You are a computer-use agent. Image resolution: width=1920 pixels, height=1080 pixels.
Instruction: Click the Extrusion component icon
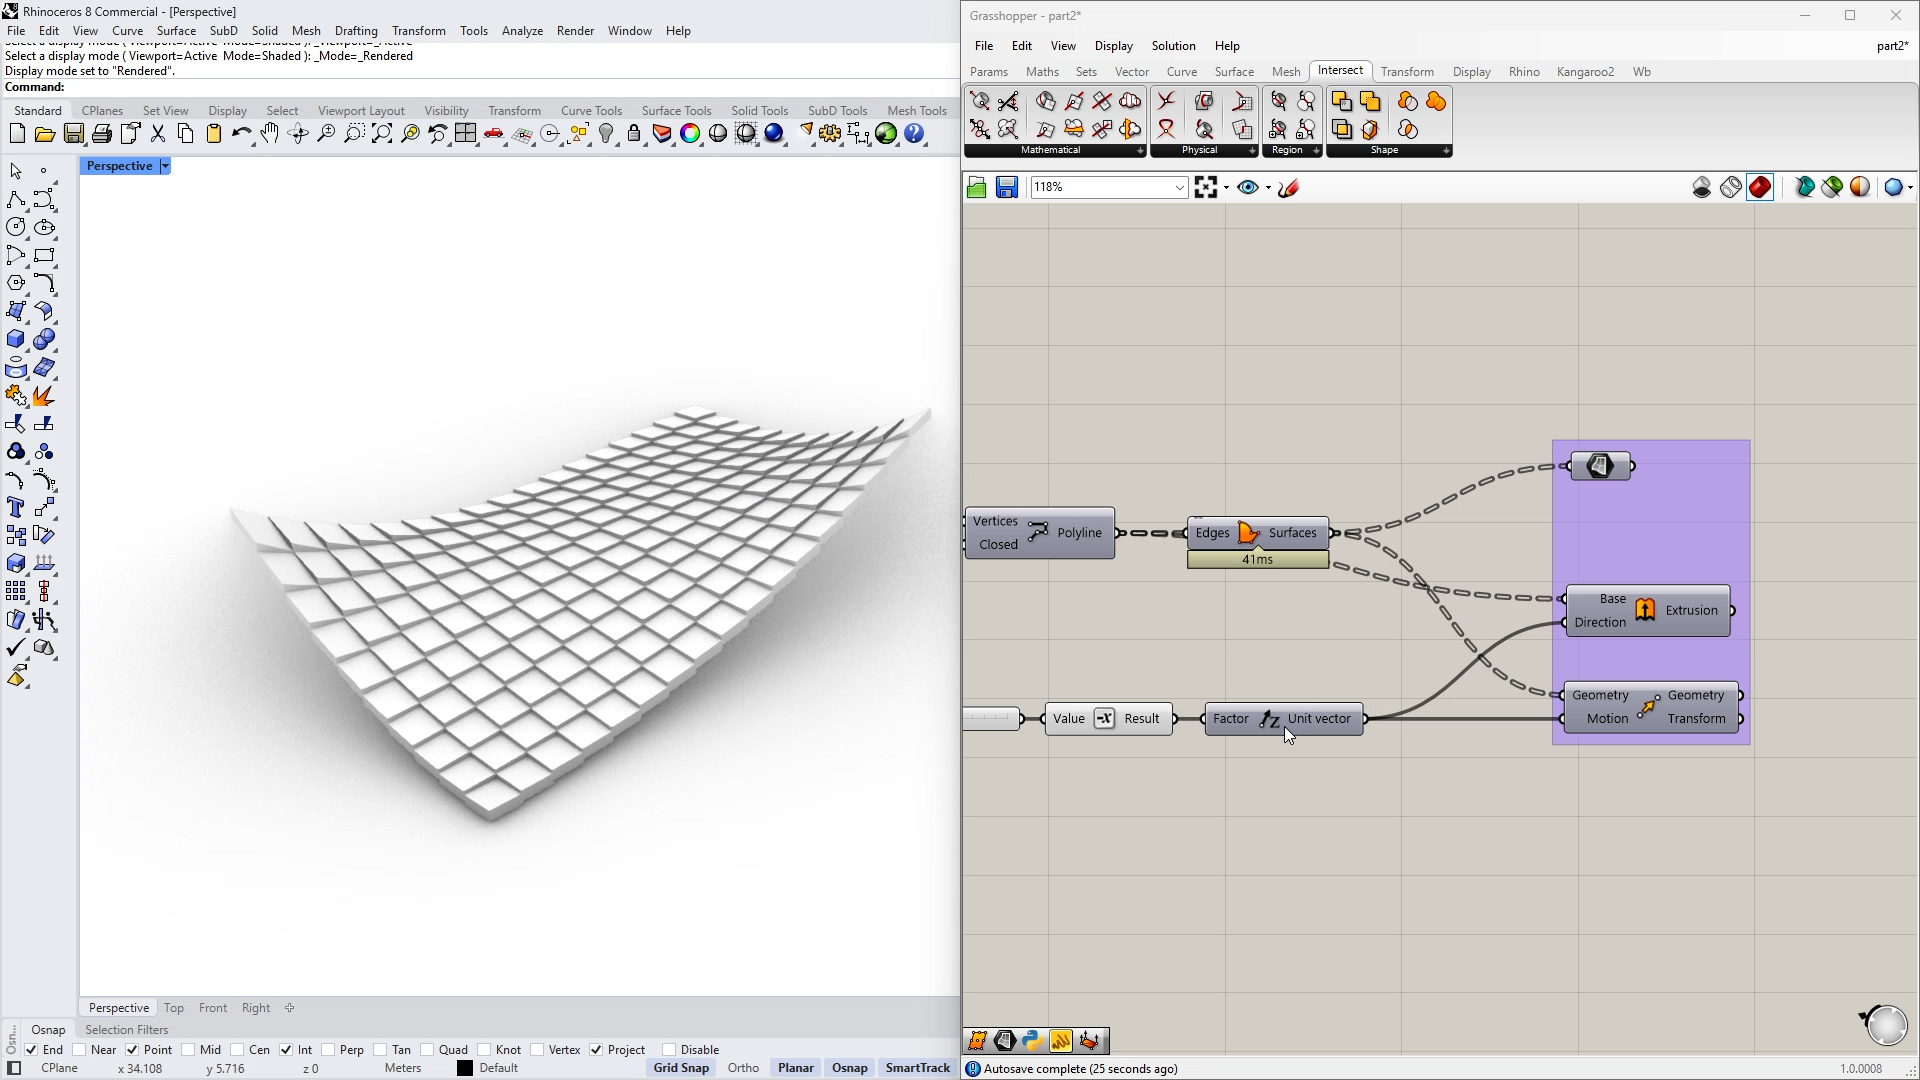pyautogui.click(x=1645, y=610)
